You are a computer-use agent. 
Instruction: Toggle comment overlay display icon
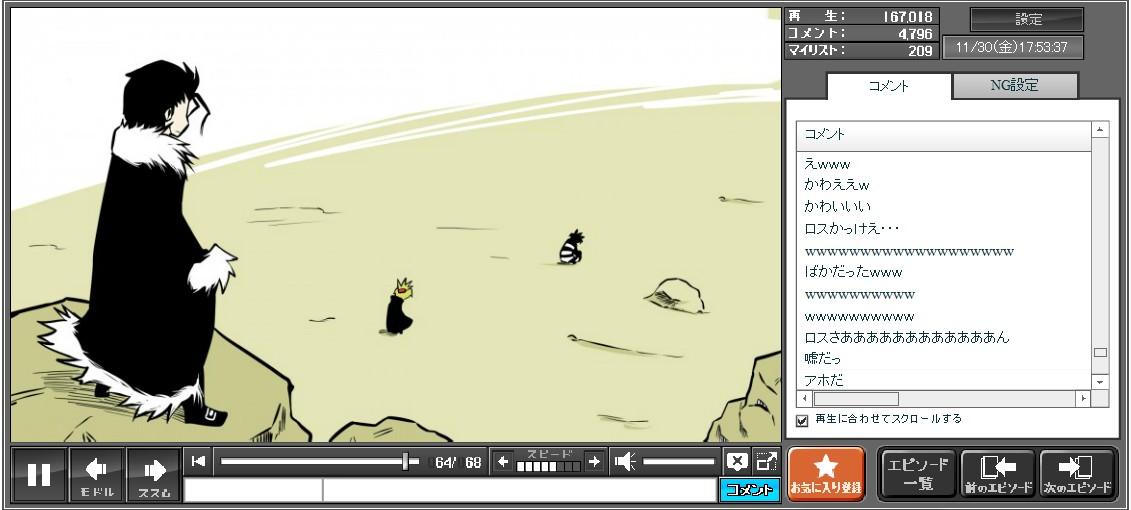[x=737, y=461]
